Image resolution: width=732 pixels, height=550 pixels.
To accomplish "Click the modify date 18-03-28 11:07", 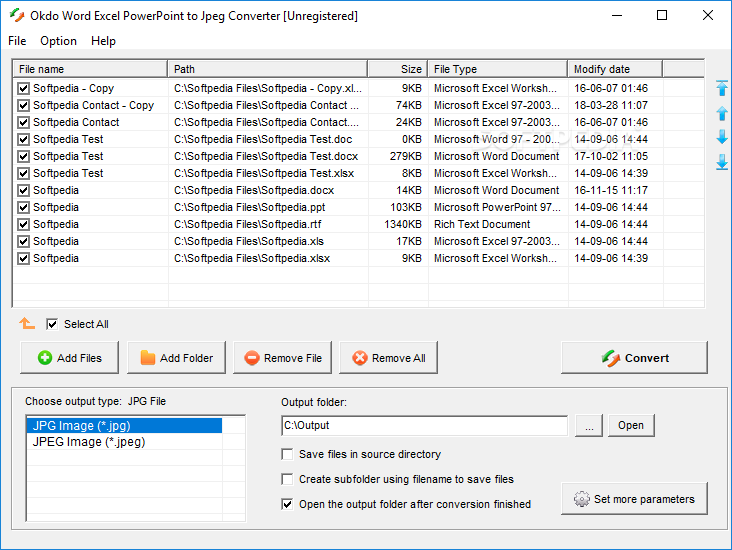I will pyautogui.click(x=611, y=106).
